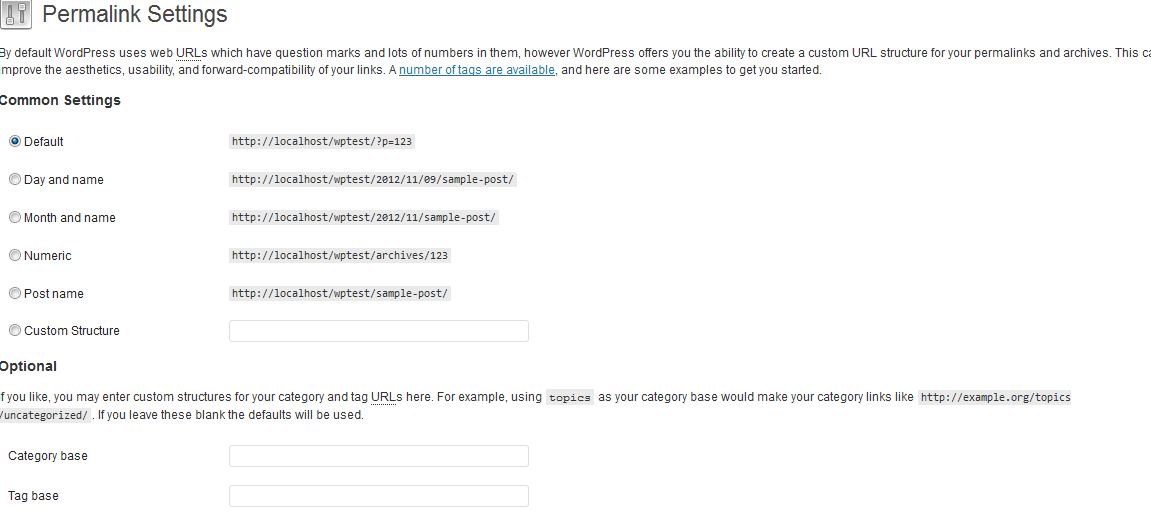Select the Day and name radio button
Viewport: 1151px width, 525px height.
tap(15, 179)
